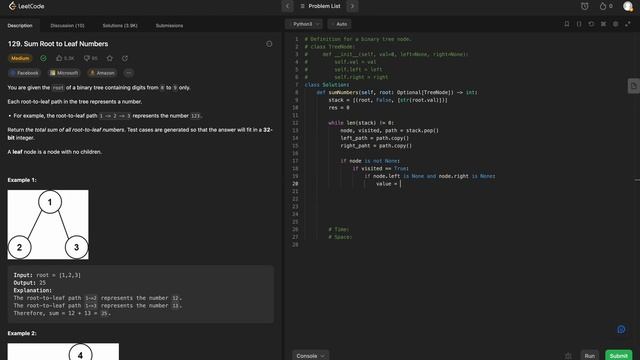The height and width of the screenshot is (360, 640).
Task: Add problem to favorites star
Action: pyautogui.click(x=109, y=58)
